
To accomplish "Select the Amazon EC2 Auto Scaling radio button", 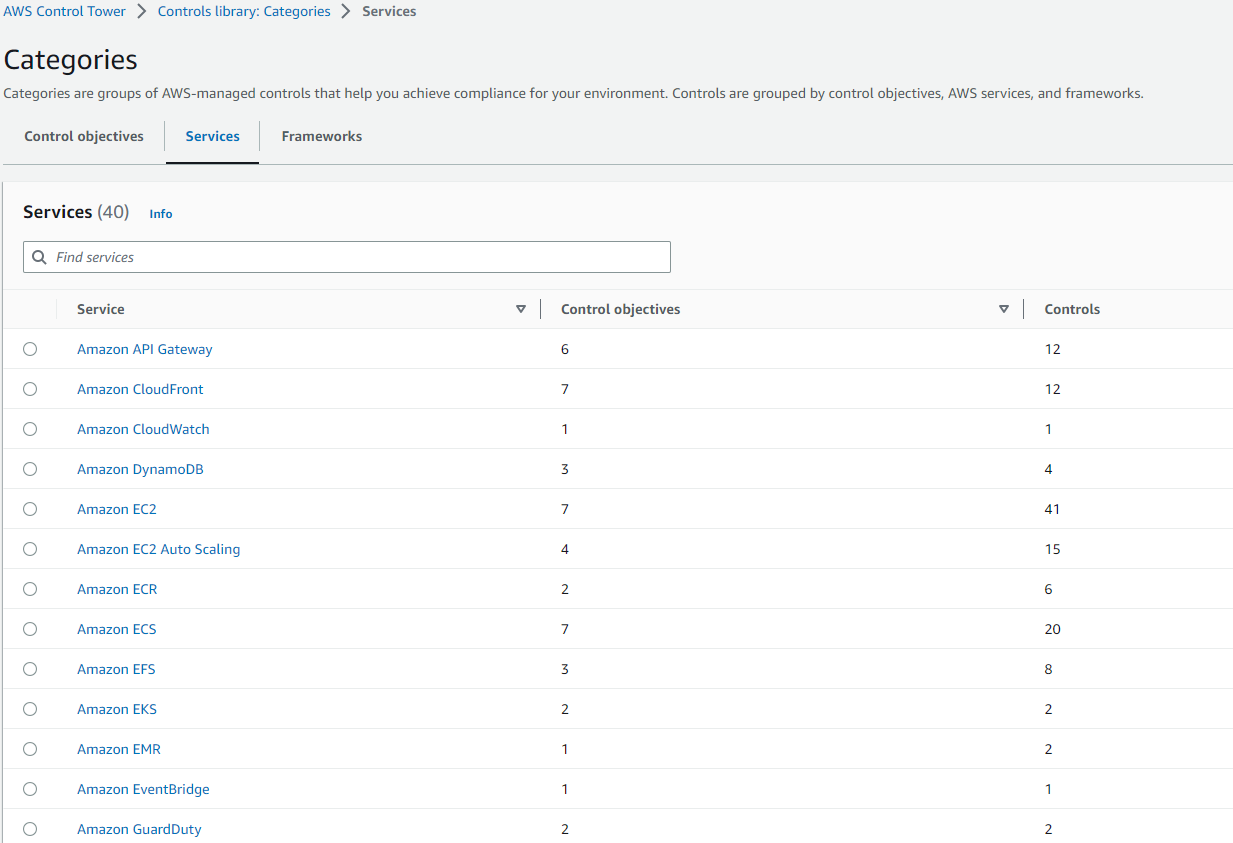I will [30, 549].
